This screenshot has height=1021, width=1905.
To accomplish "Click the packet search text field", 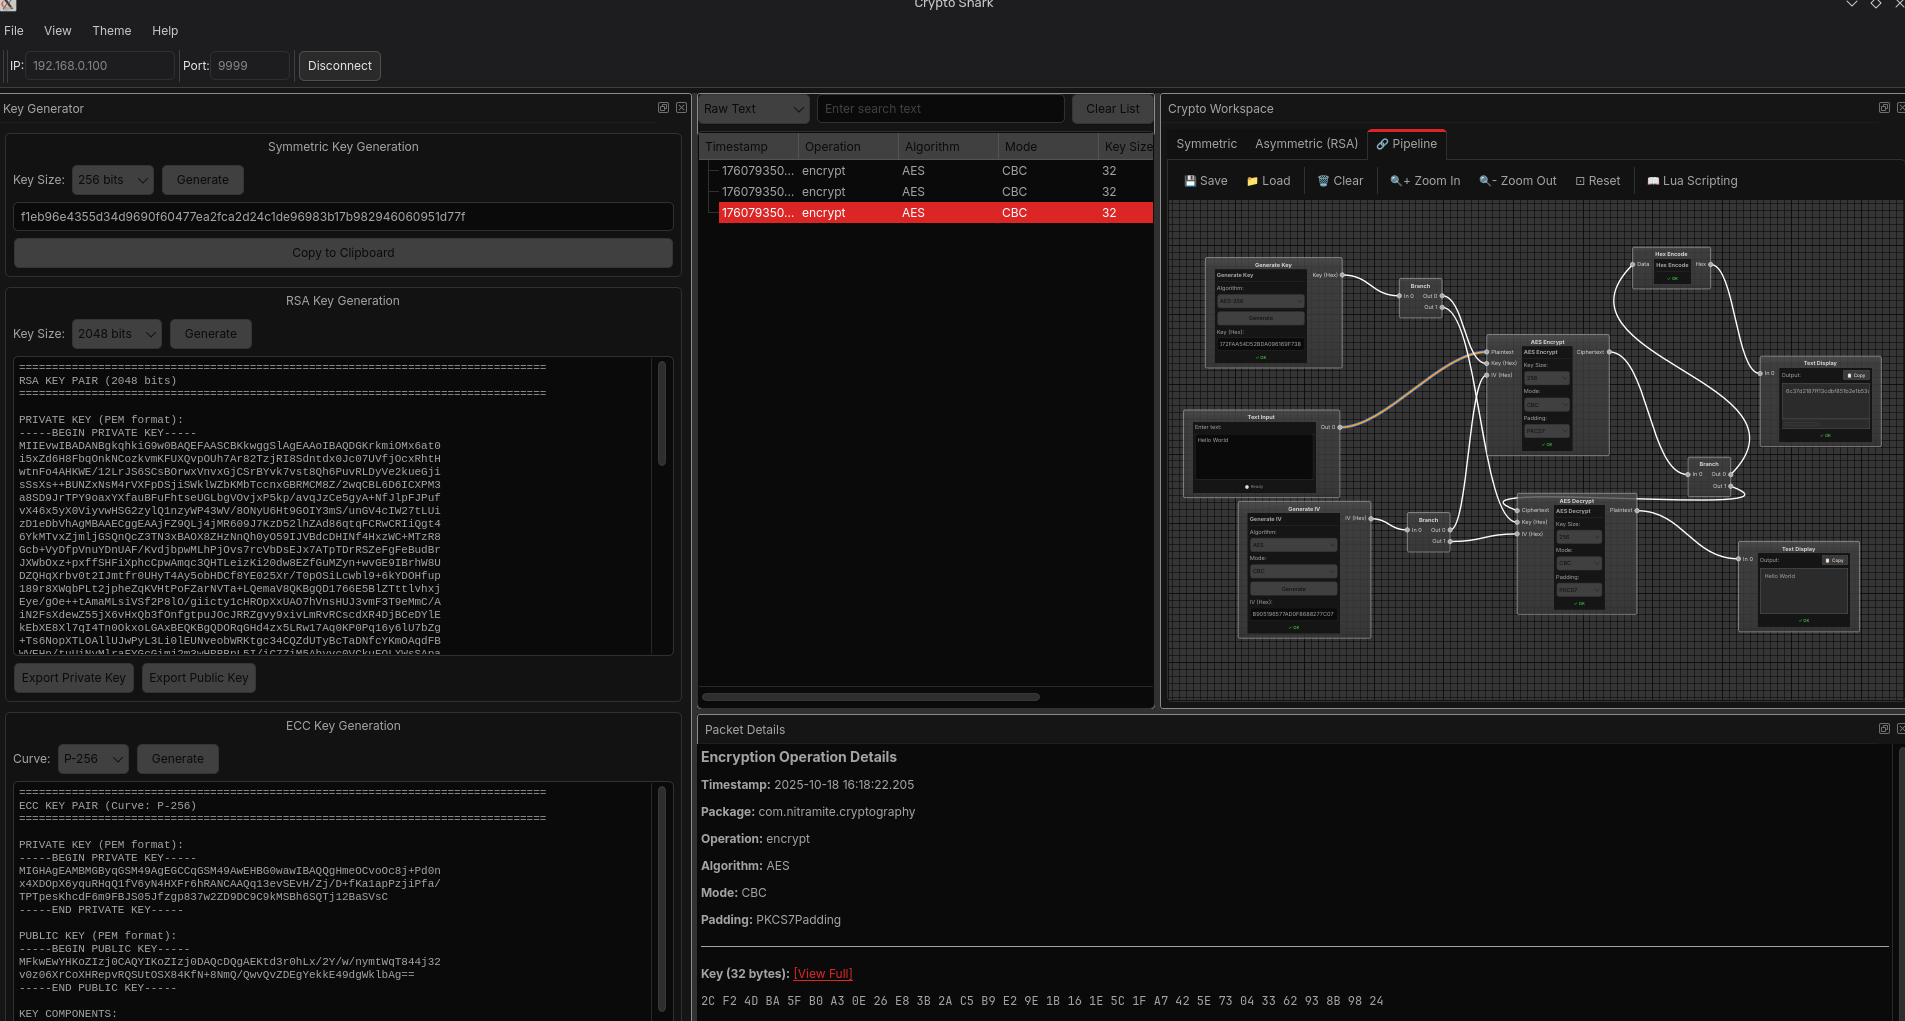I will click(x=939, y=108).
